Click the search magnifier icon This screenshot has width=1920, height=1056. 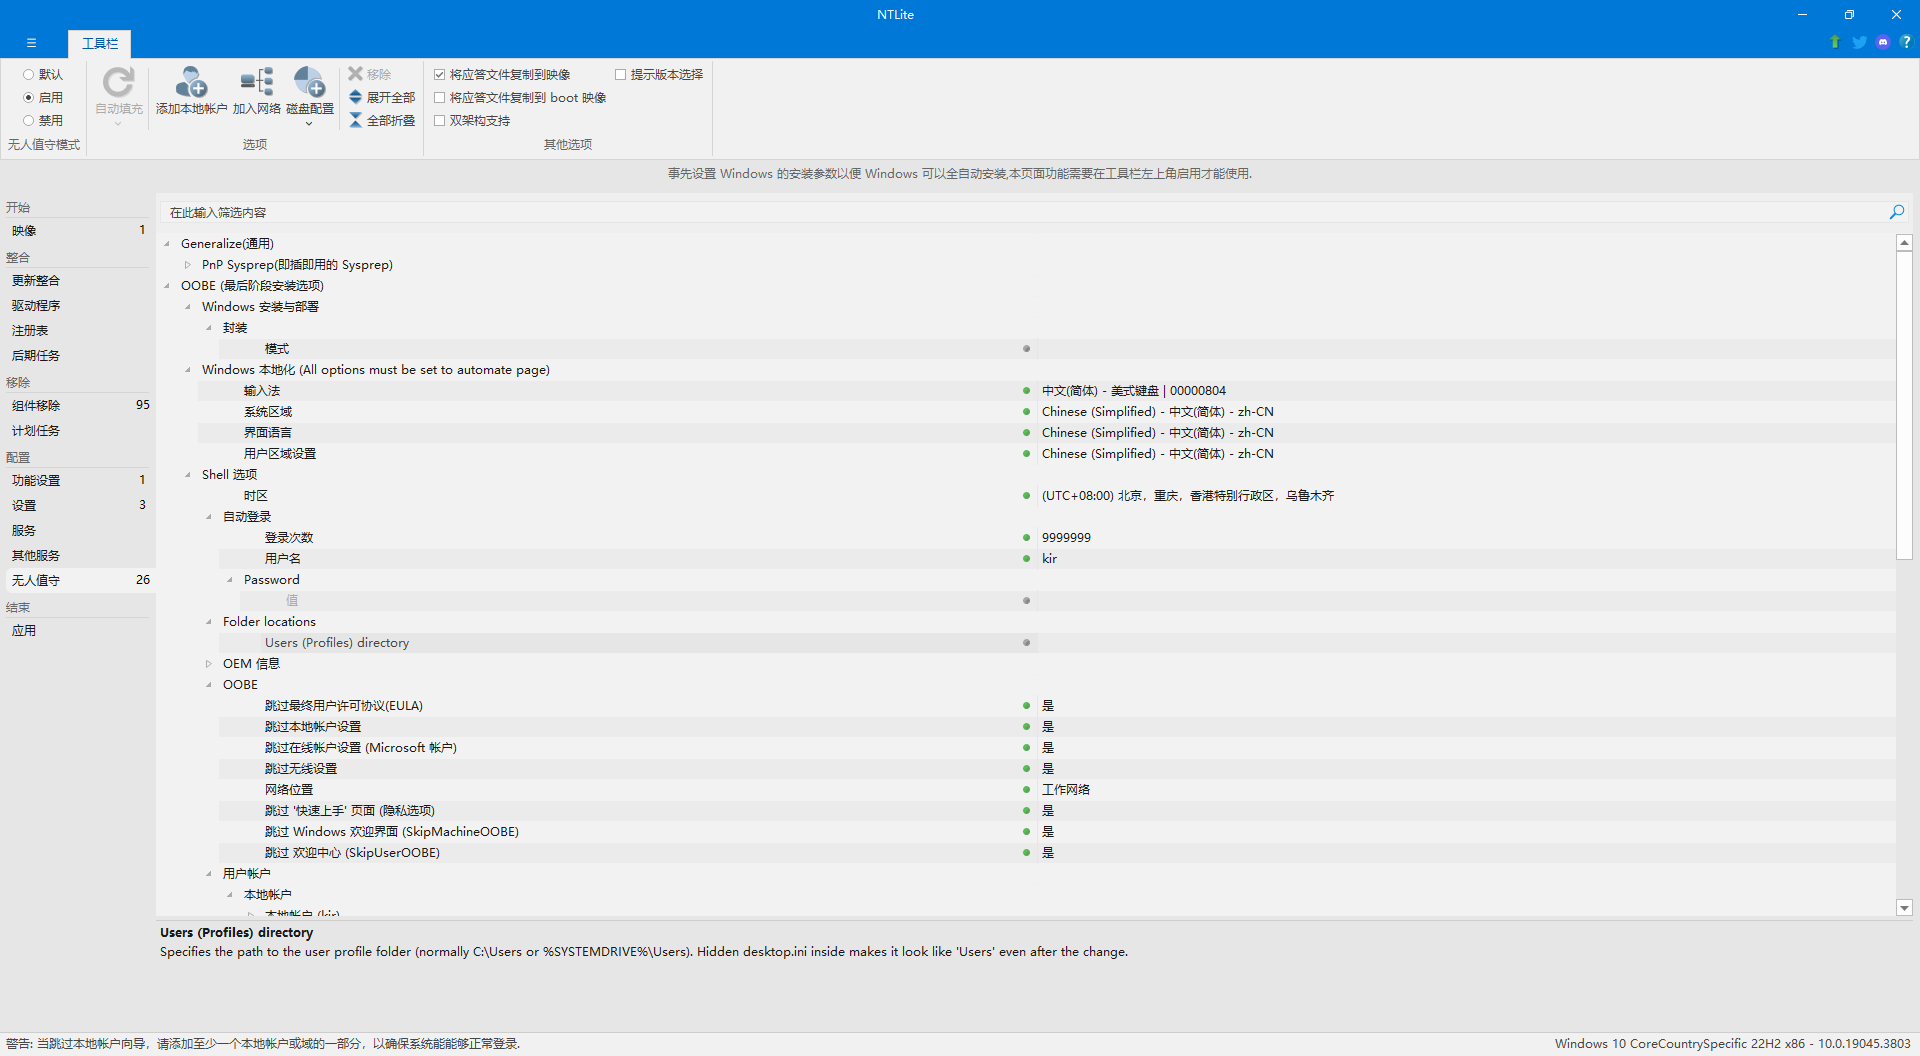pos(1897,212)
